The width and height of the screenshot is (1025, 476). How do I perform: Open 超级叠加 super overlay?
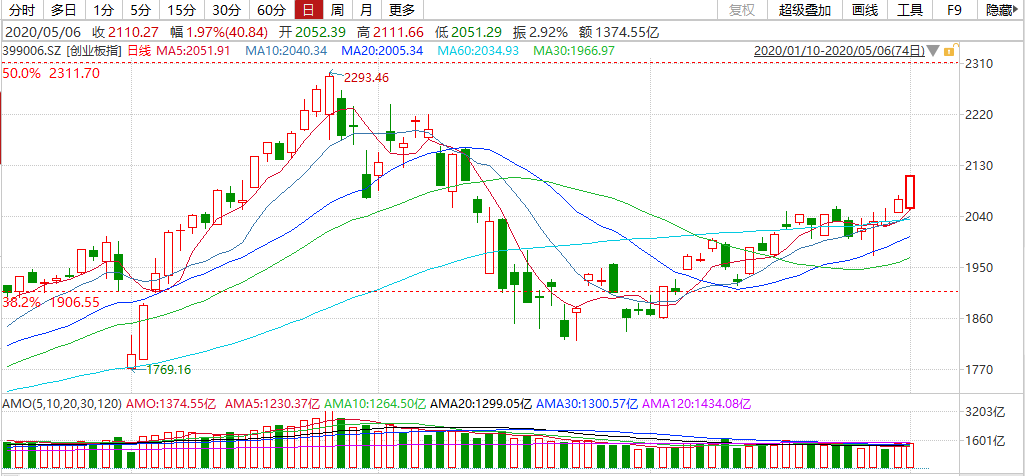[x=805, y=10]
